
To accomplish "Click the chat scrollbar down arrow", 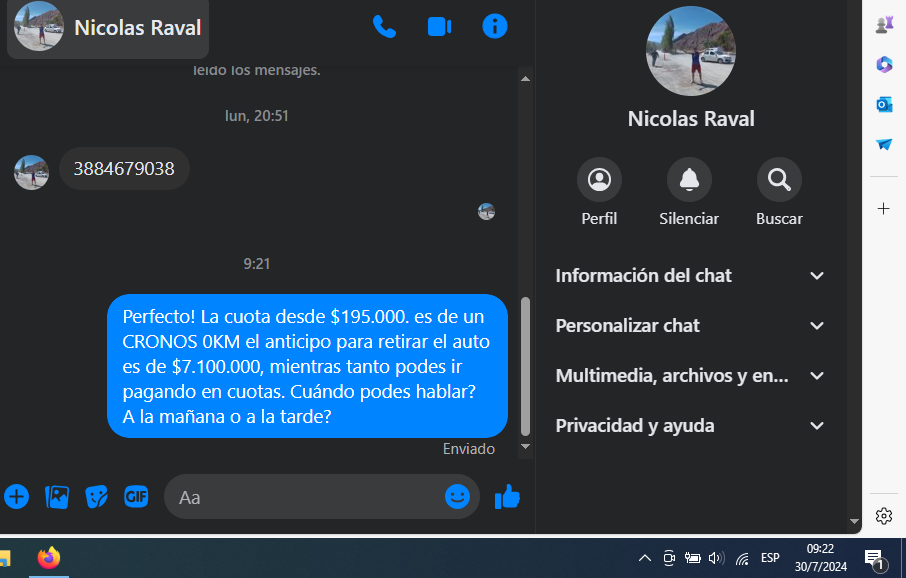I will pyautogui.click(x=525, y=446).
